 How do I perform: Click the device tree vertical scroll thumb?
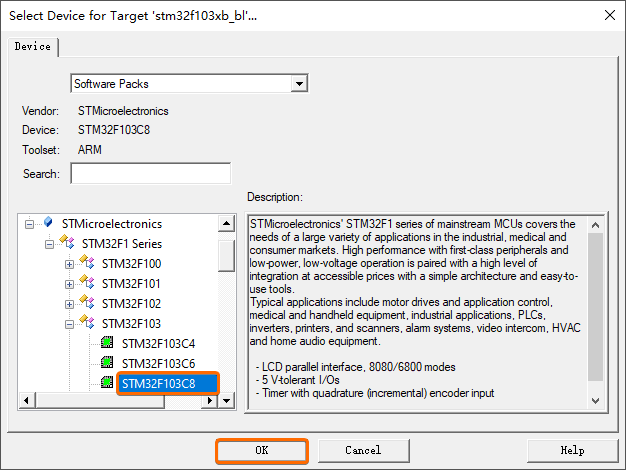[226, 256]
